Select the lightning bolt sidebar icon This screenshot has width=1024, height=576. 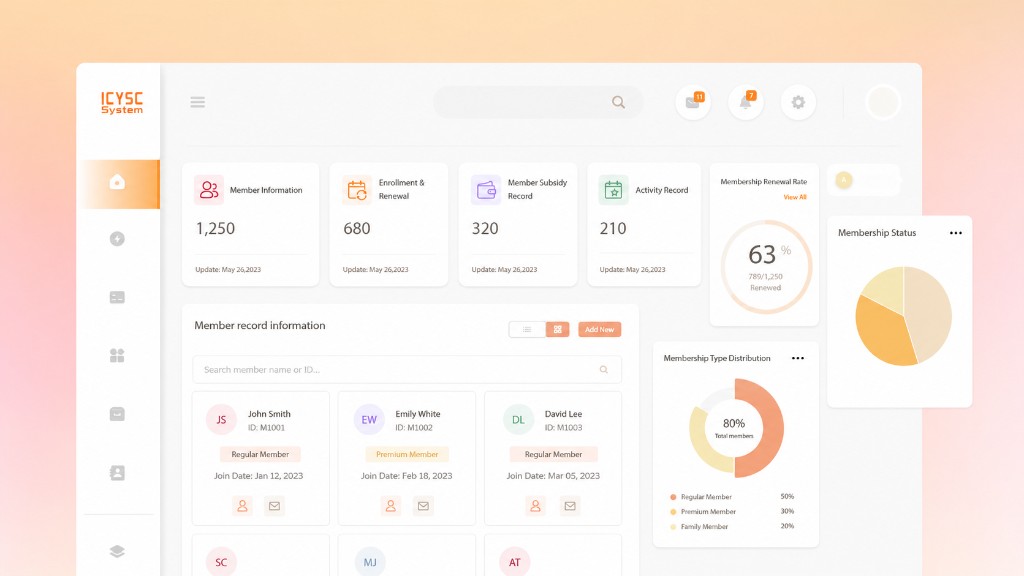point(118,239)
